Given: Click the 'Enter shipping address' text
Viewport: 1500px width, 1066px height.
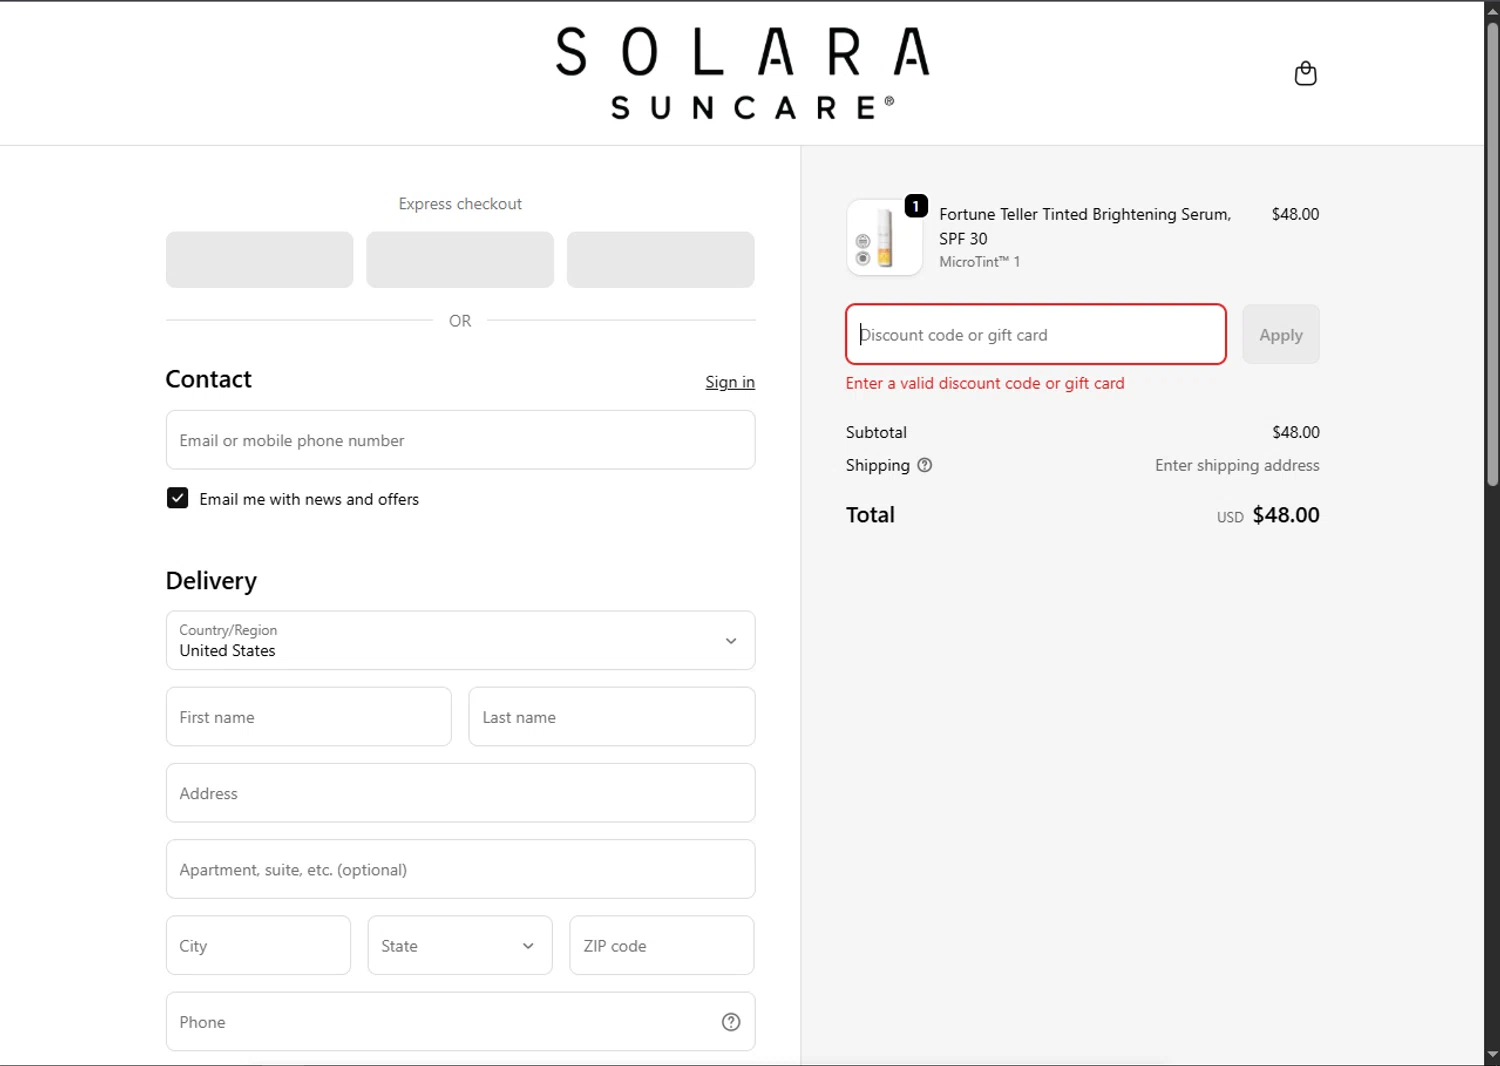Looking at the screenshot, I should point(1237,465).
